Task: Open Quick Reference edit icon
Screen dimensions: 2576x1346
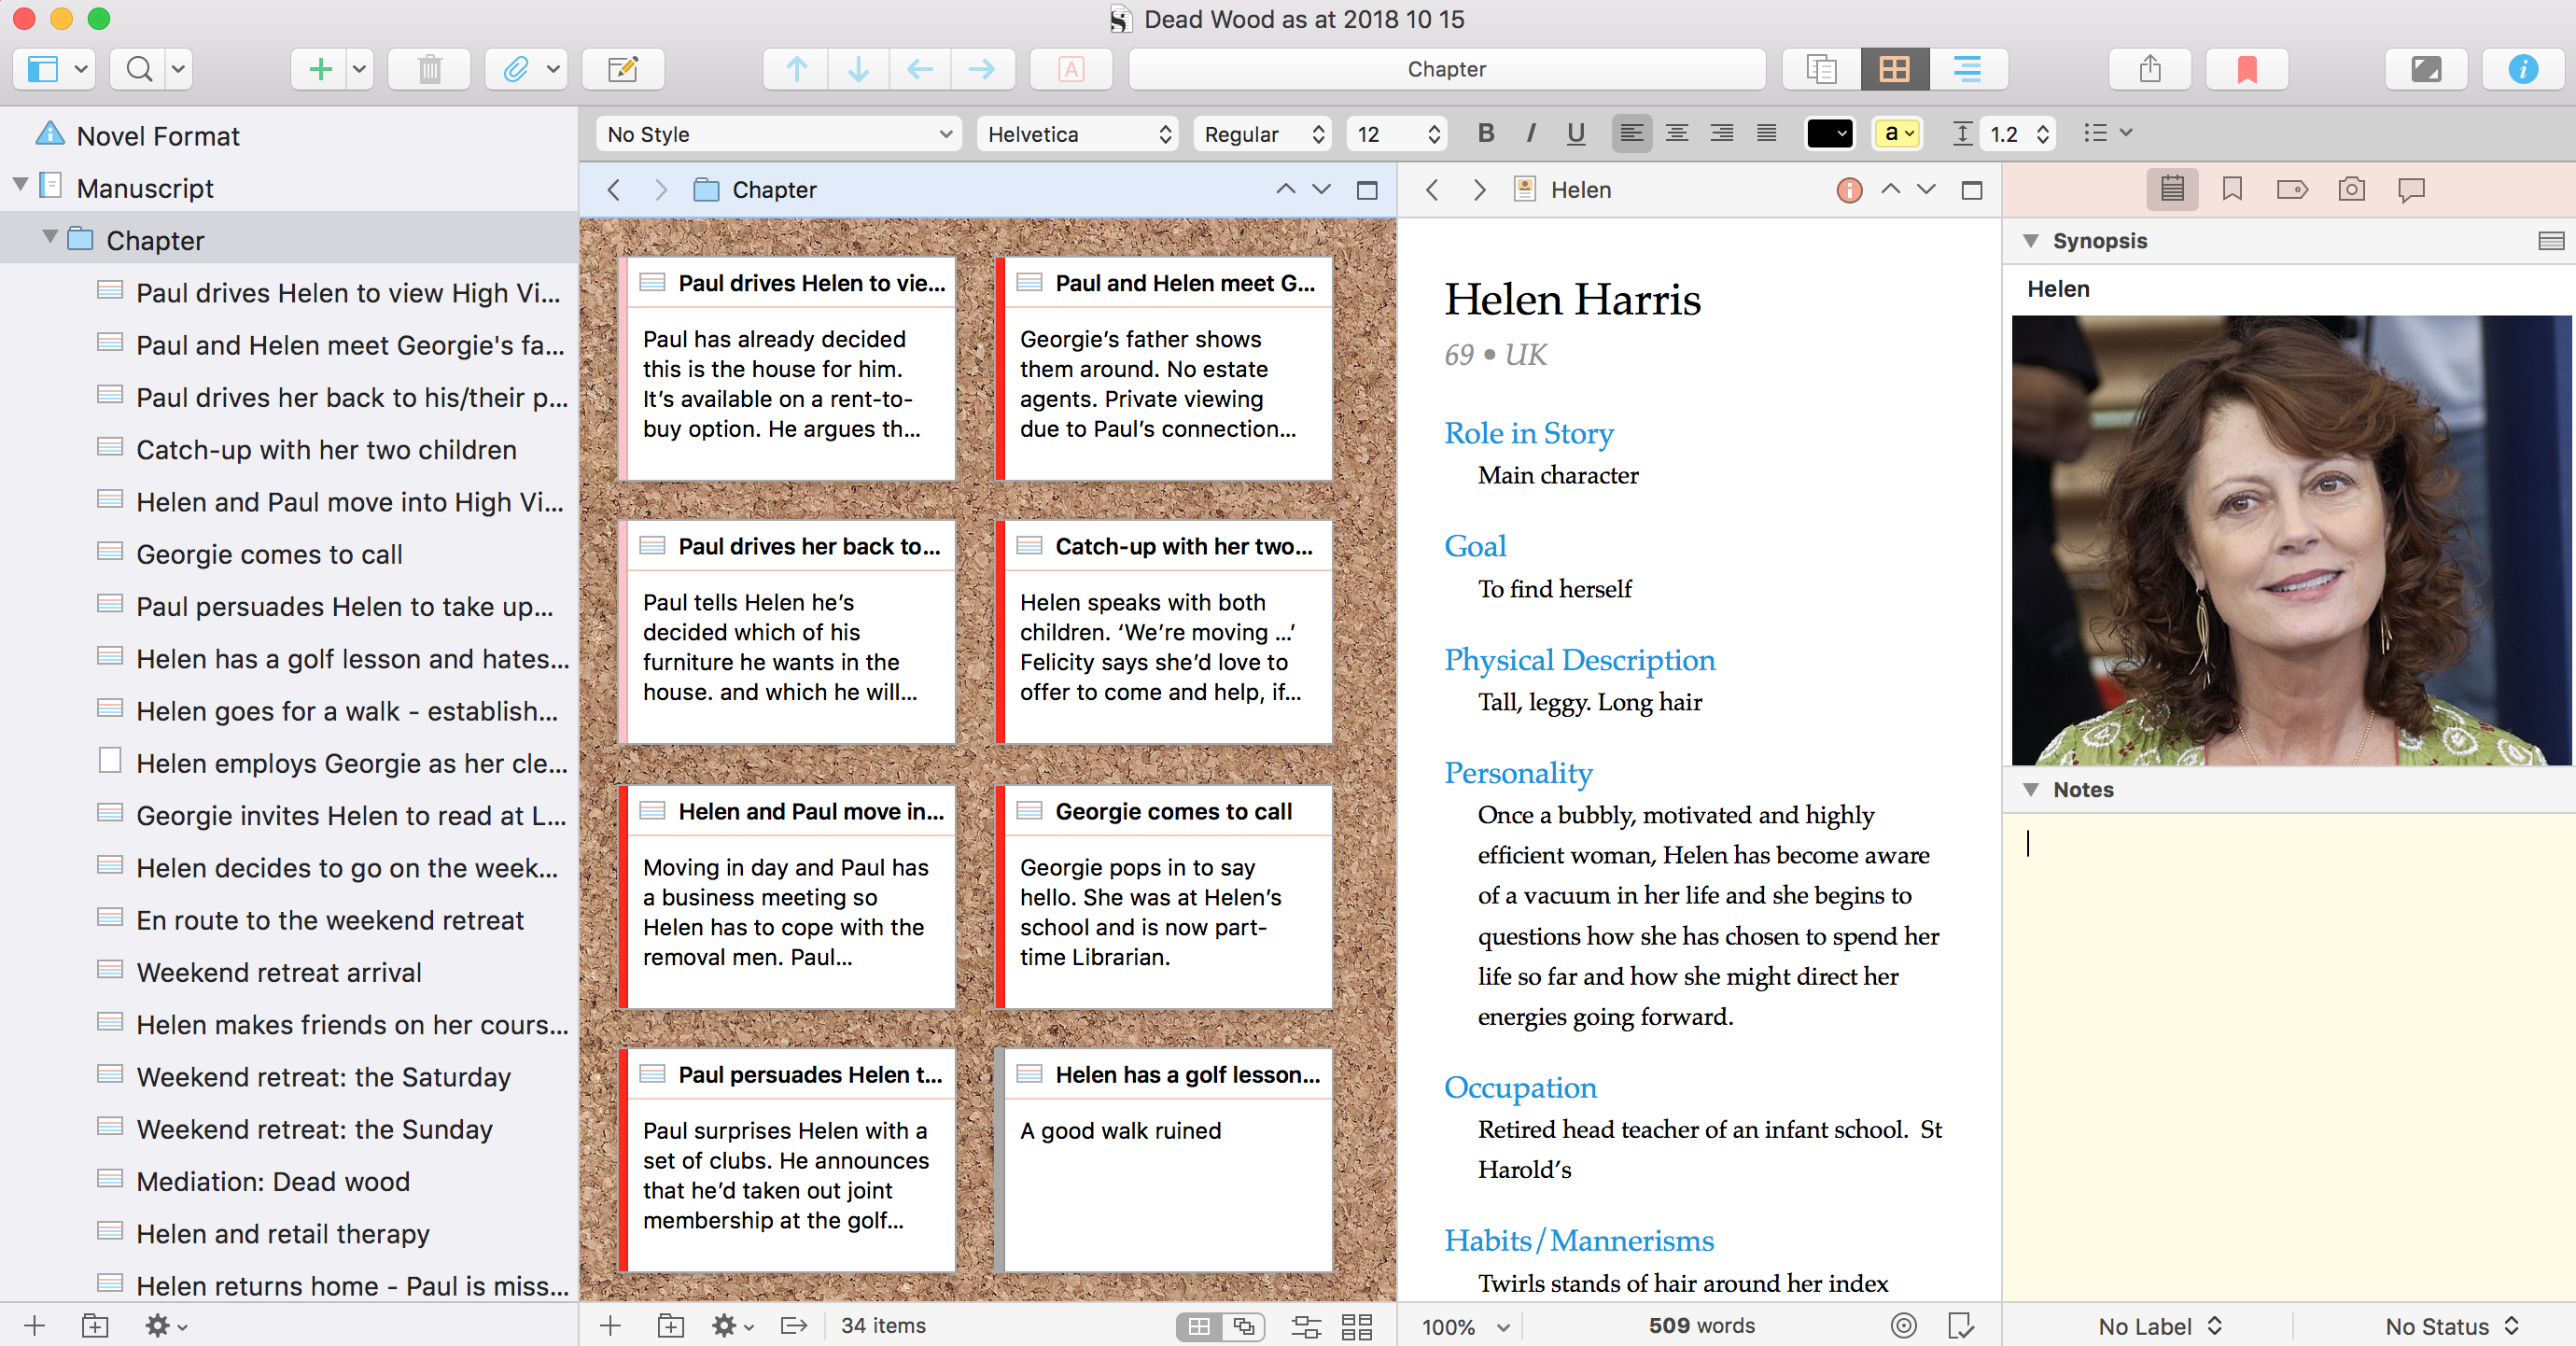Action: pos(623,69)
